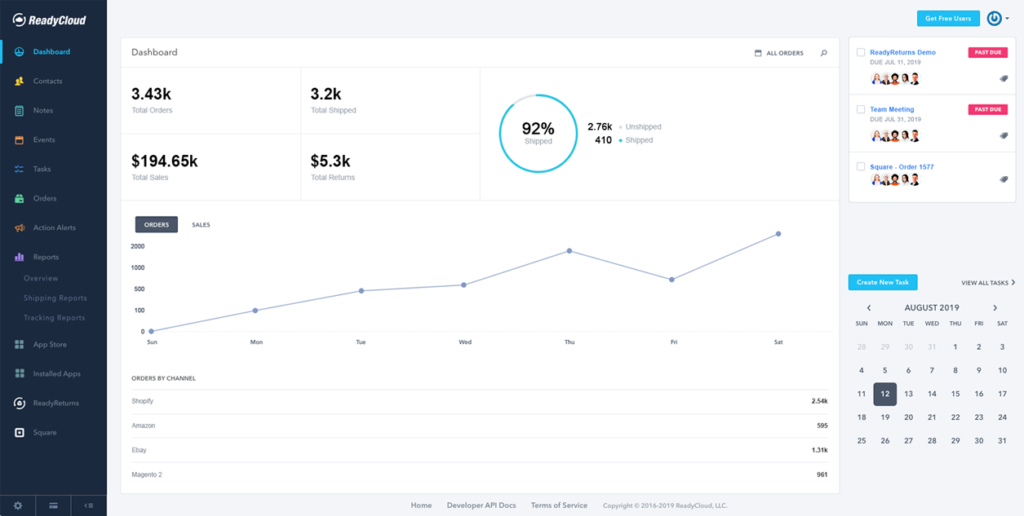This screenshot has width=1024, height=516.
Task: Go to previous month in calendar
Action: pos(869,308)
